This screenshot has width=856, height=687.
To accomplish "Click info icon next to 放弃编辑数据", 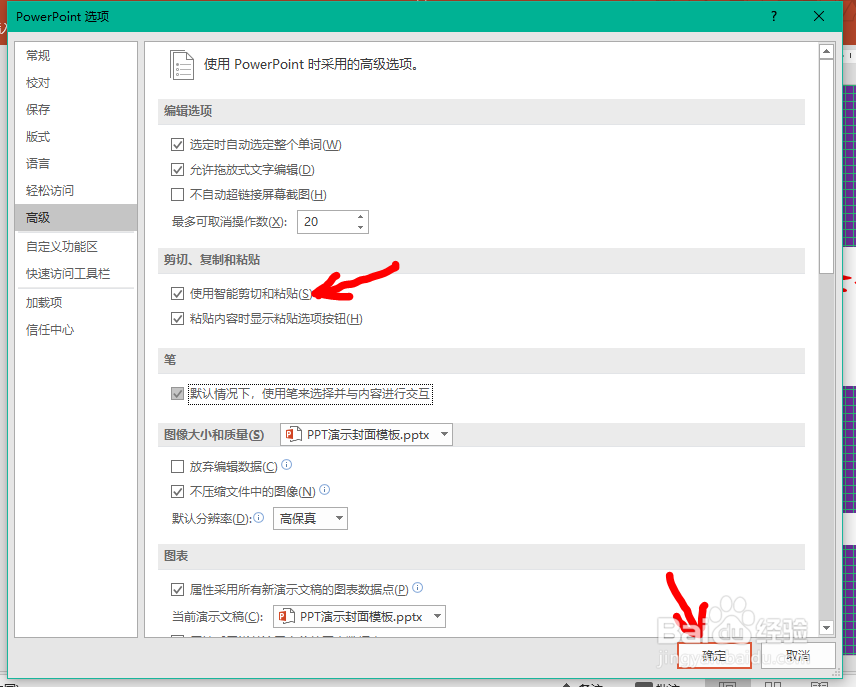I will [287, 465].
